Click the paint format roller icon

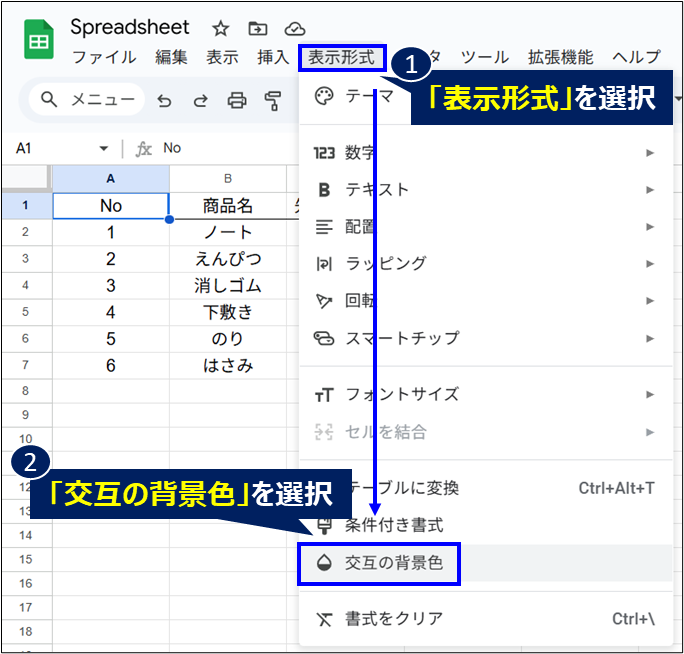coord(273,101)
